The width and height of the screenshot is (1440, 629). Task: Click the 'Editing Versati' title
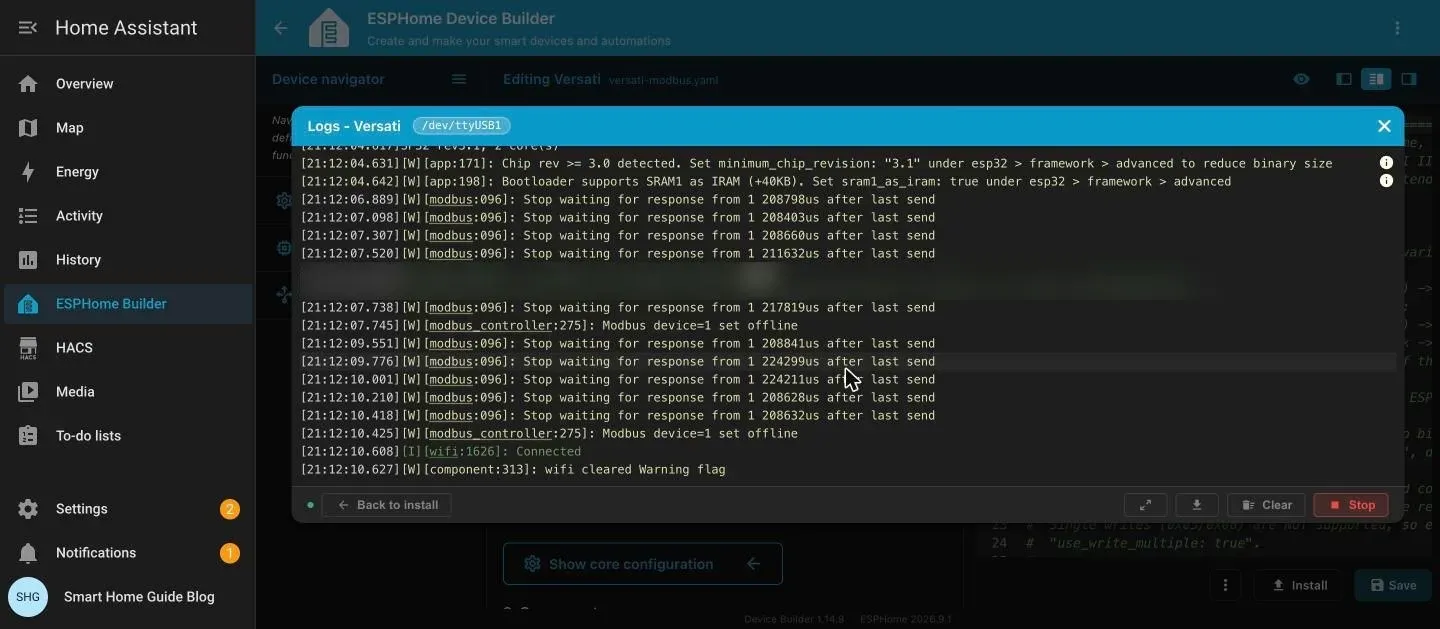[552, 79]
